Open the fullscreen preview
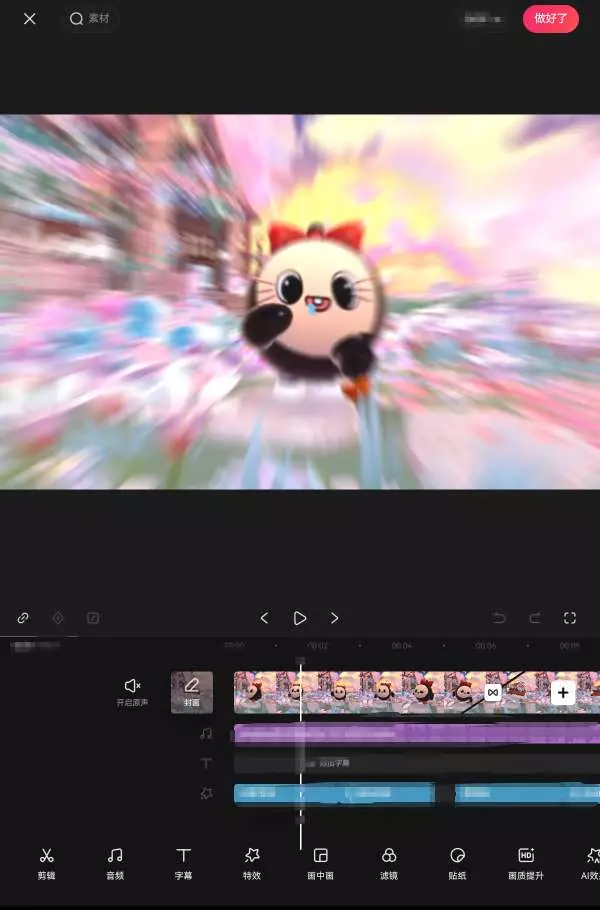Screen dimensions: 600x910 [x=570, y=618]
